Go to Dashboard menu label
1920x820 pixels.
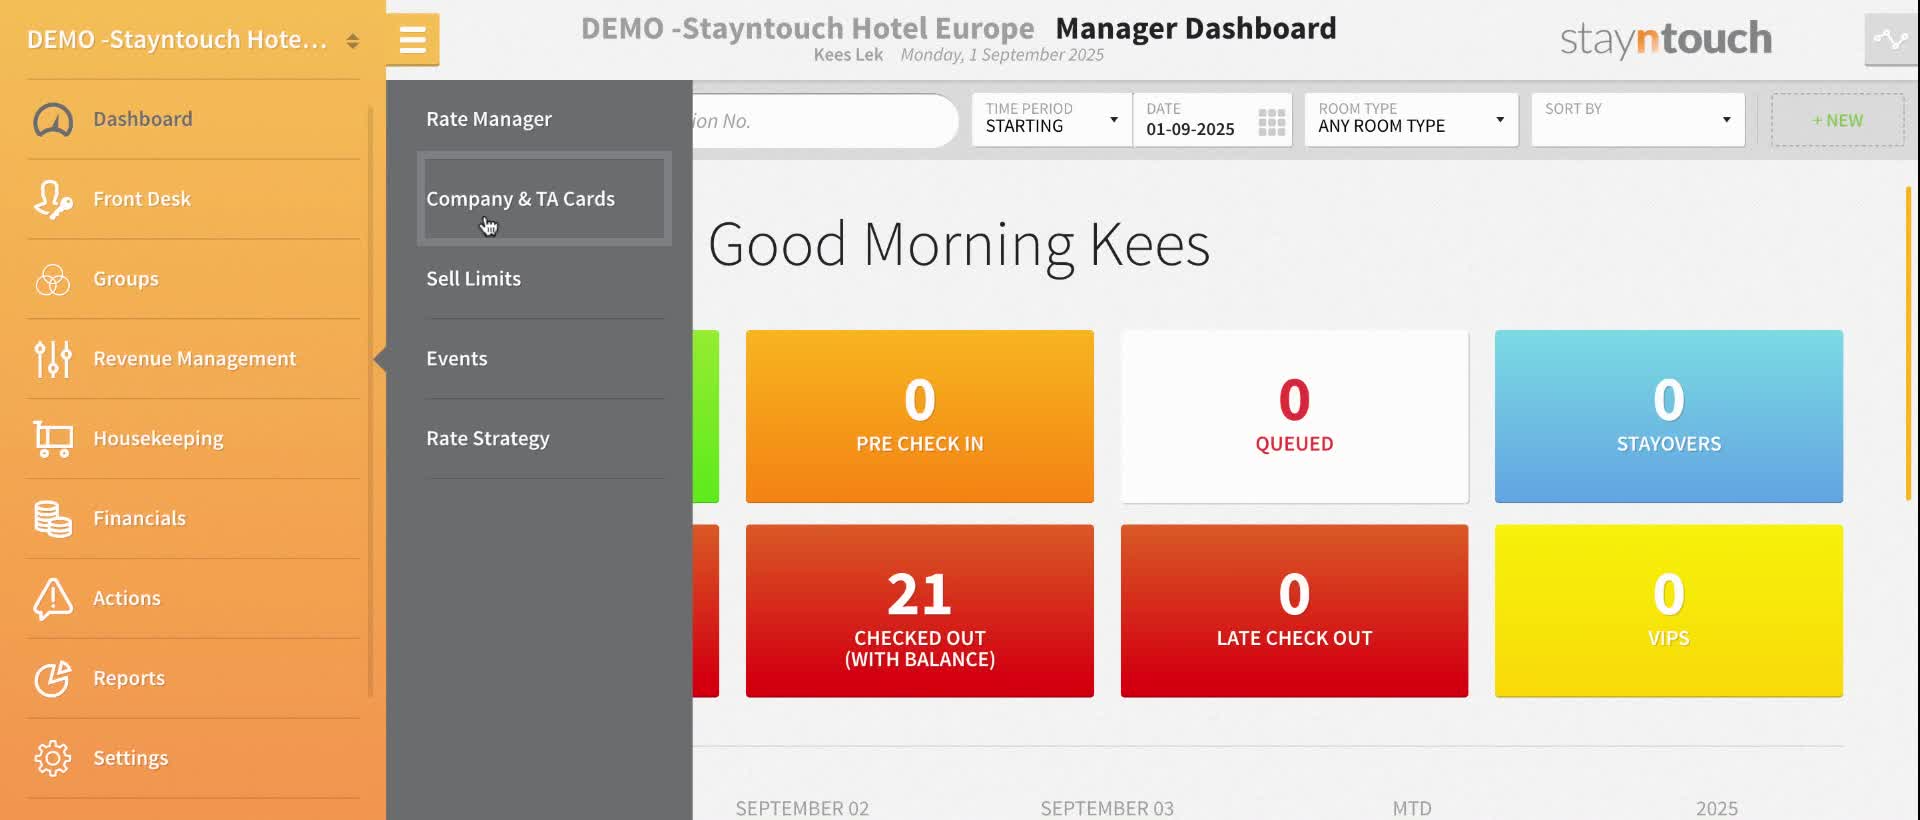(143, 119)
